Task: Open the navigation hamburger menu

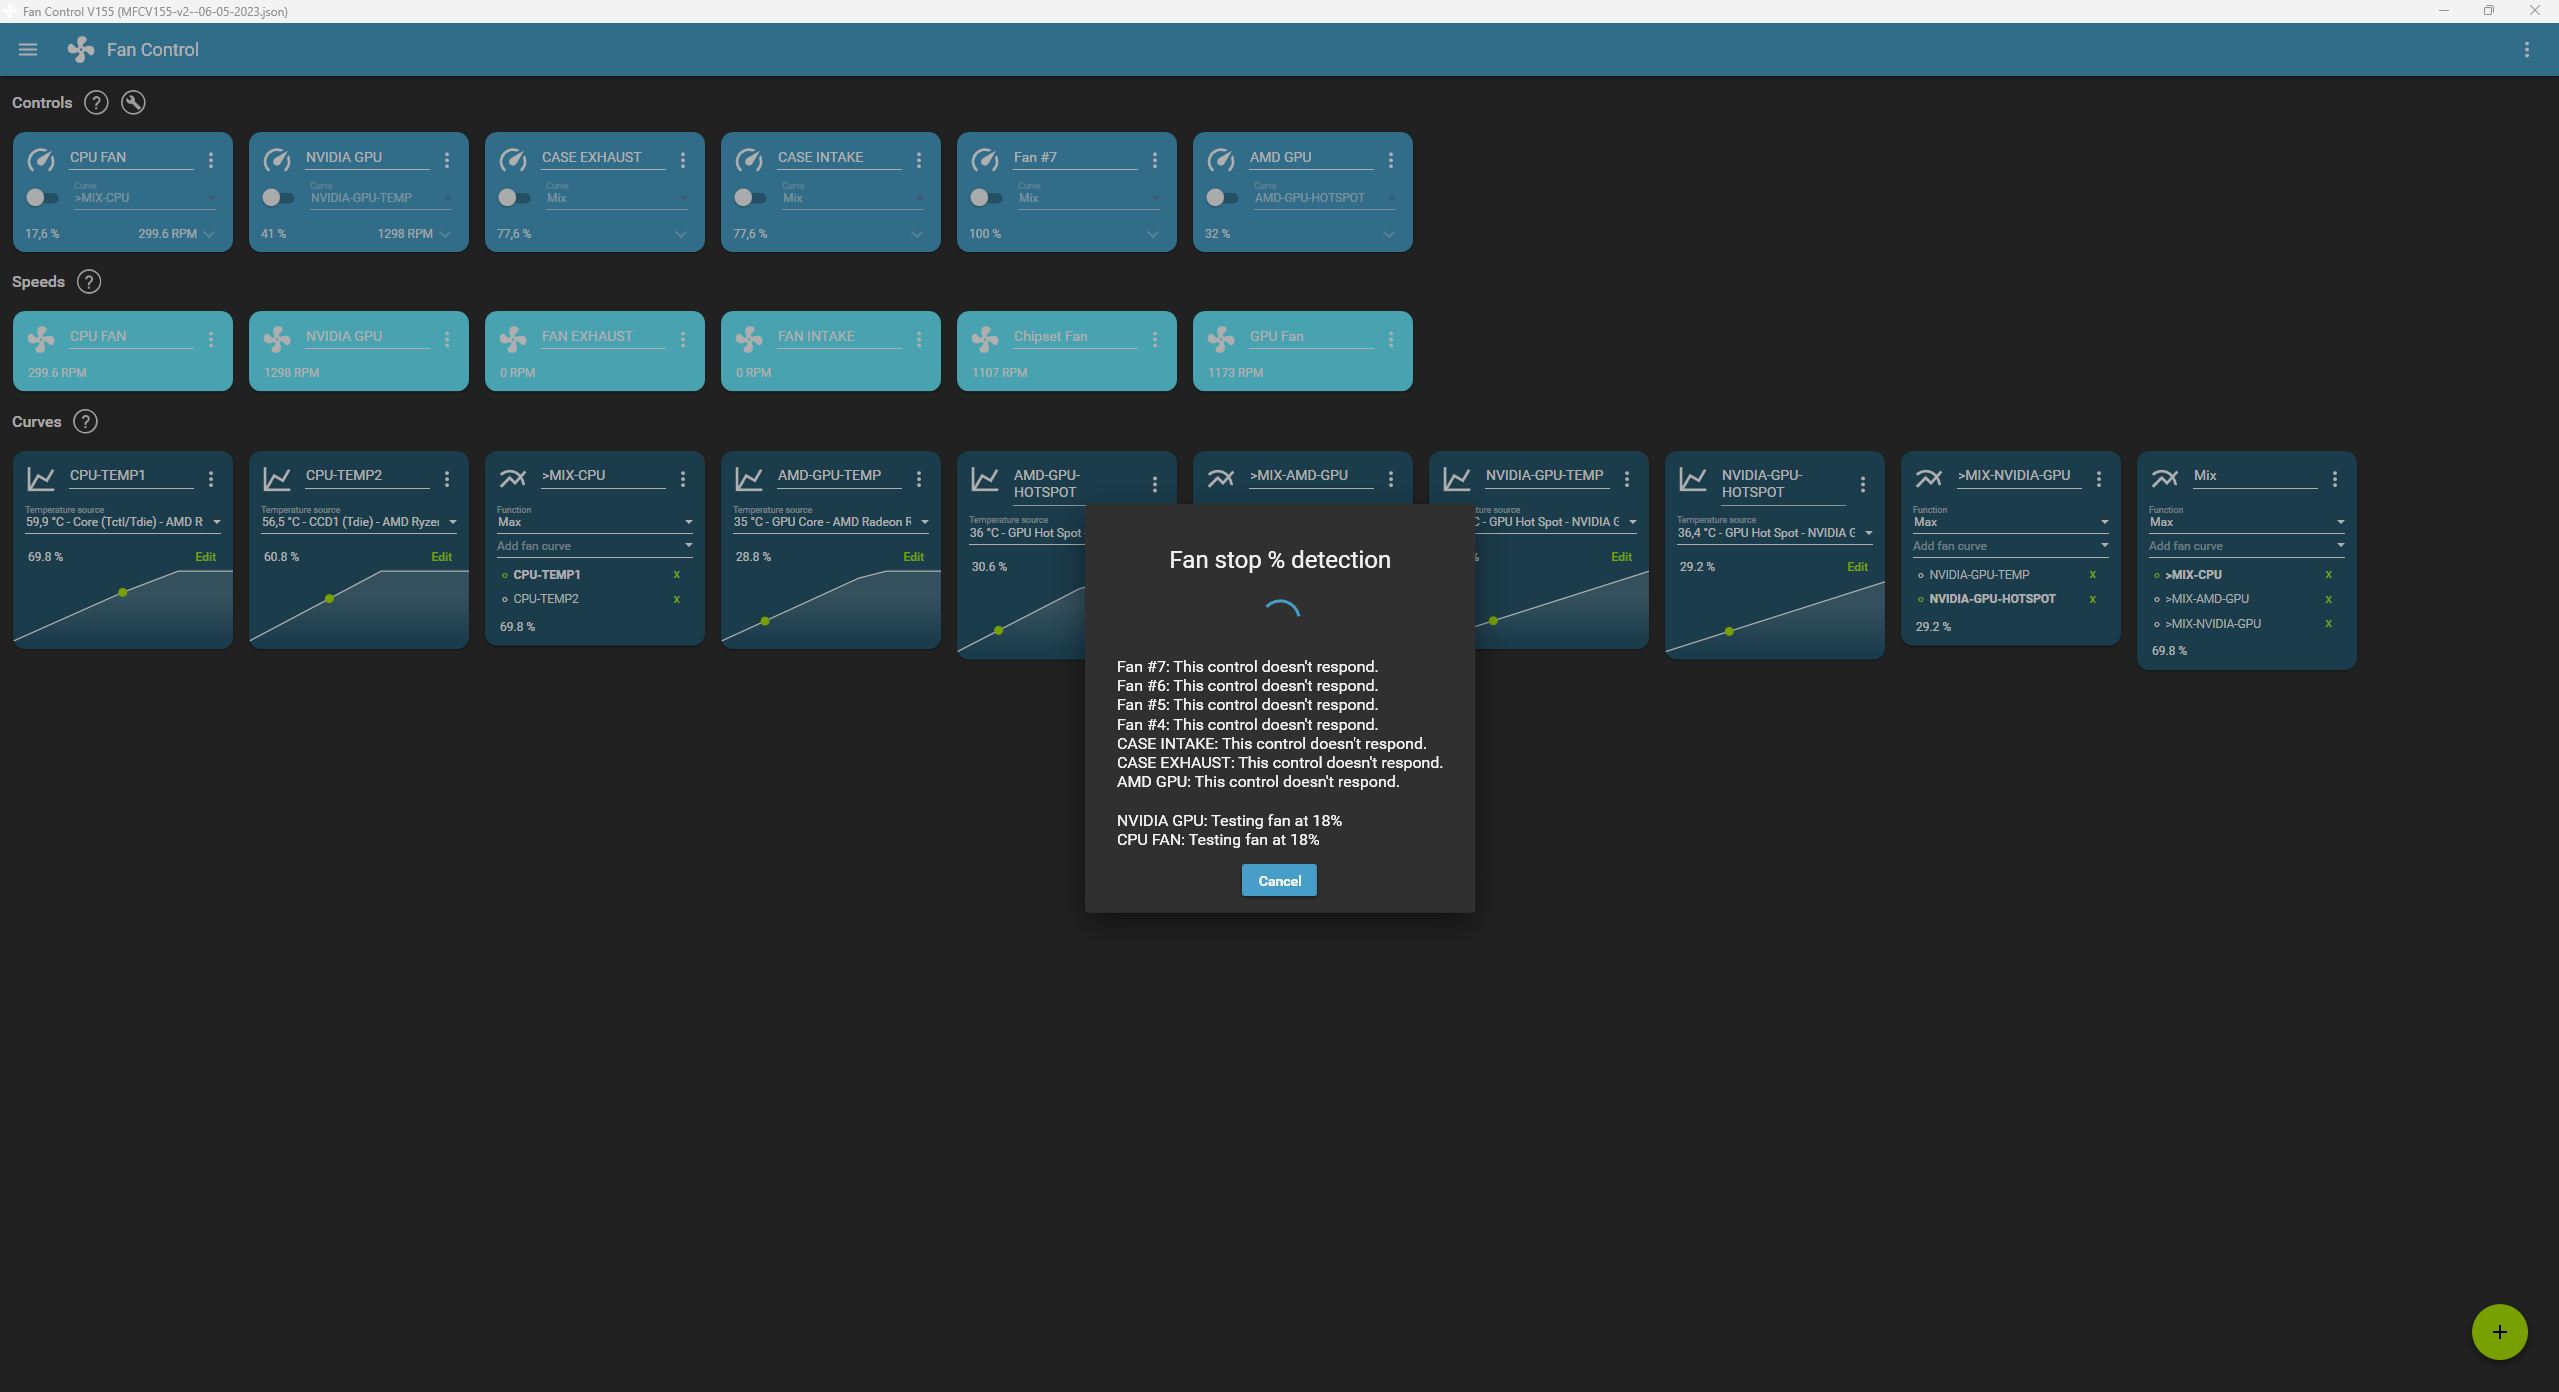Action: click(x=27, y=49)
